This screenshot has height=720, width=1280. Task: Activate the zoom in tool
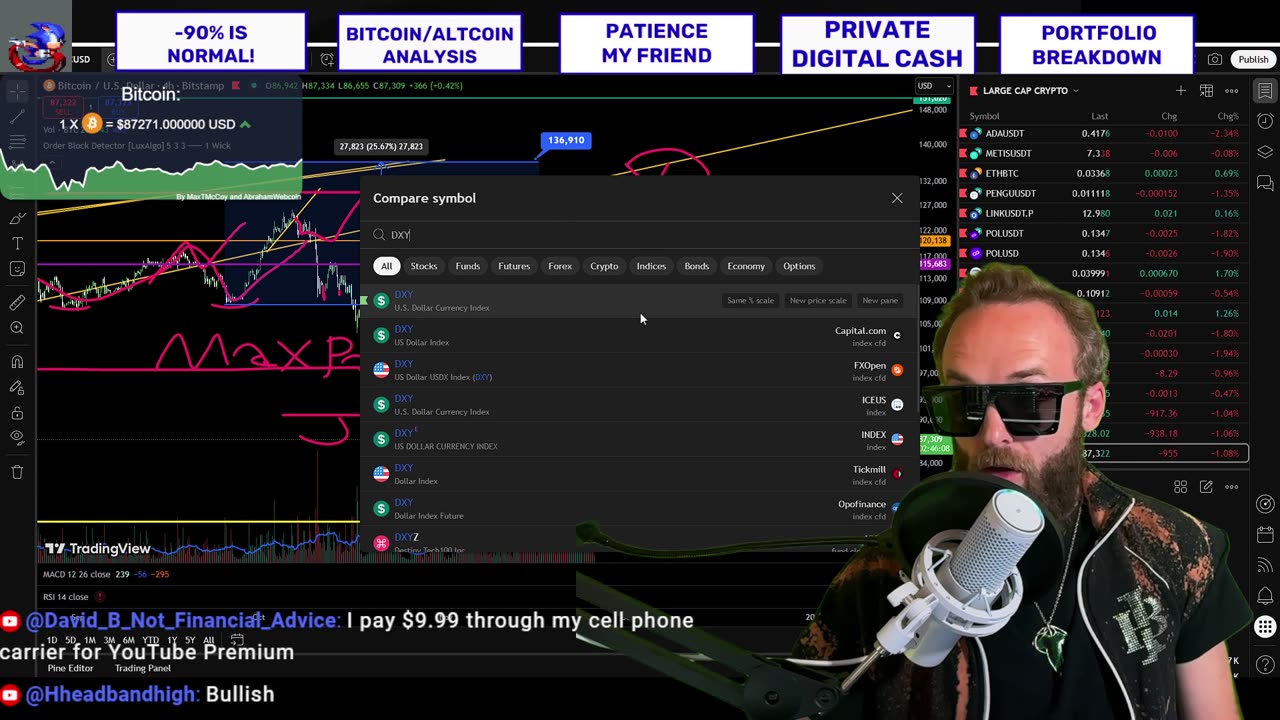coord(17,328)
